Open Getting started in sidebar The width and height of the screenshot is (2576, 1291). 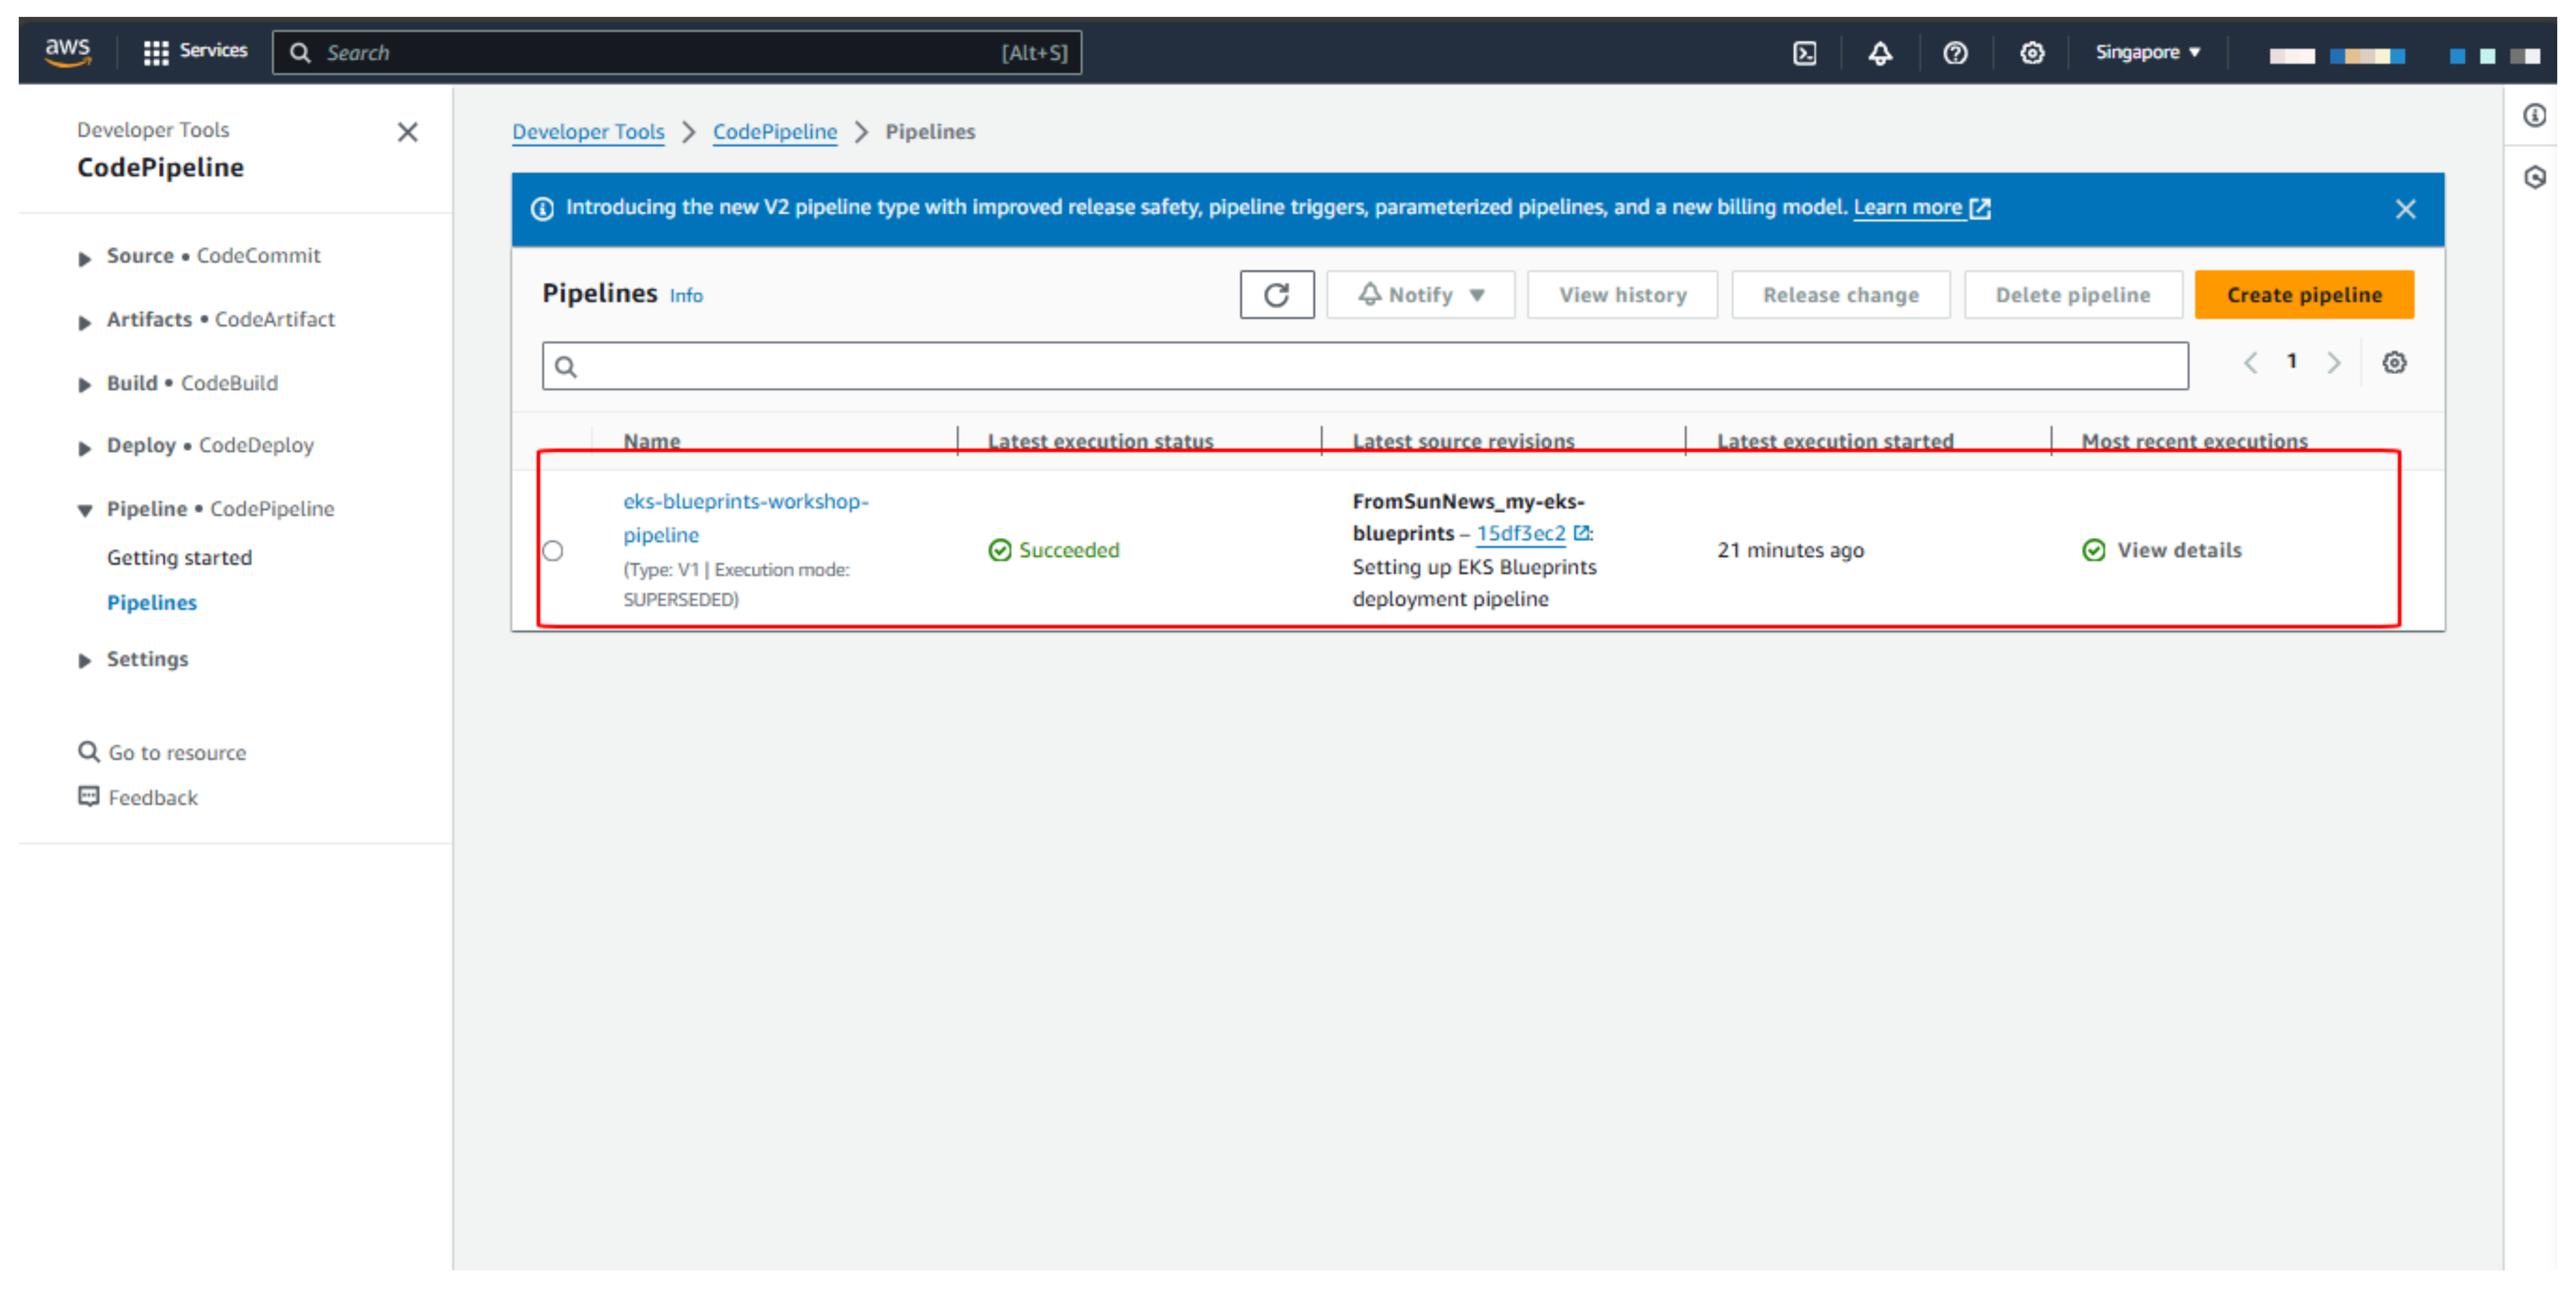pyautogui.click(x=179, y=558)
